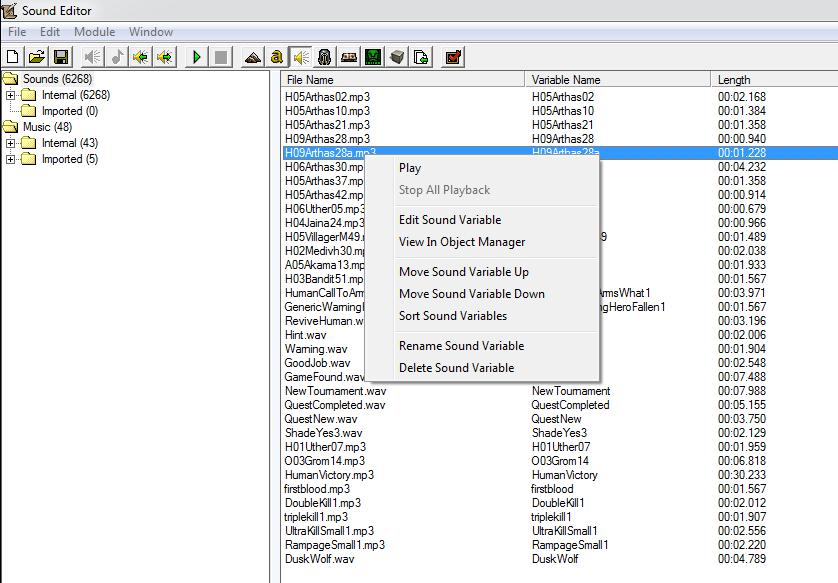838x583 pixels.
Task: Click second yellow speaker with green arrow icon
Action: 166,57
